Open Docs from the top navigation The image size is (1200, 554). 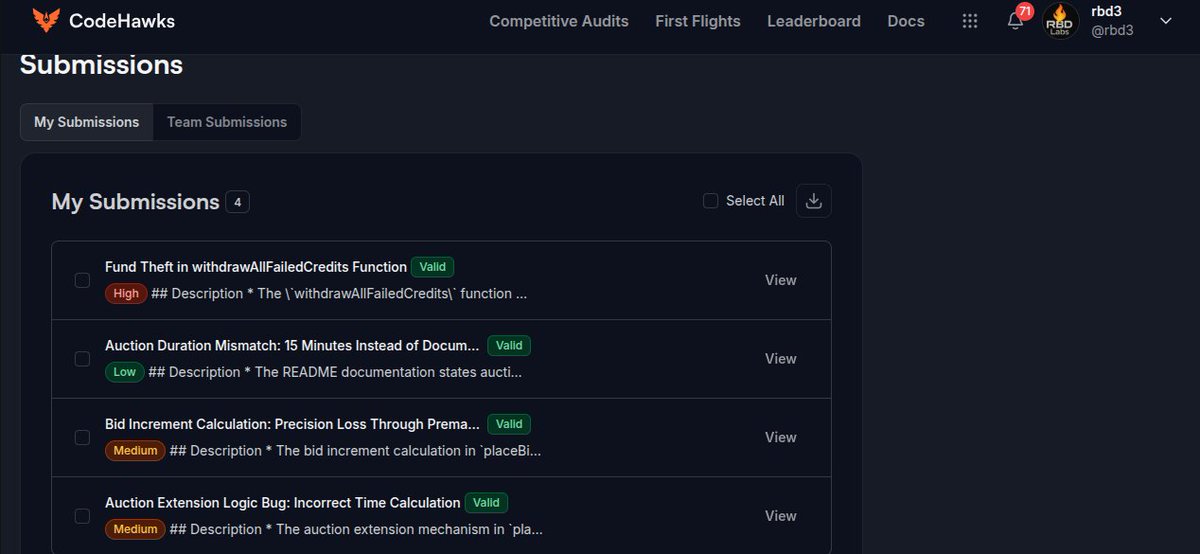tap(906, 21)
